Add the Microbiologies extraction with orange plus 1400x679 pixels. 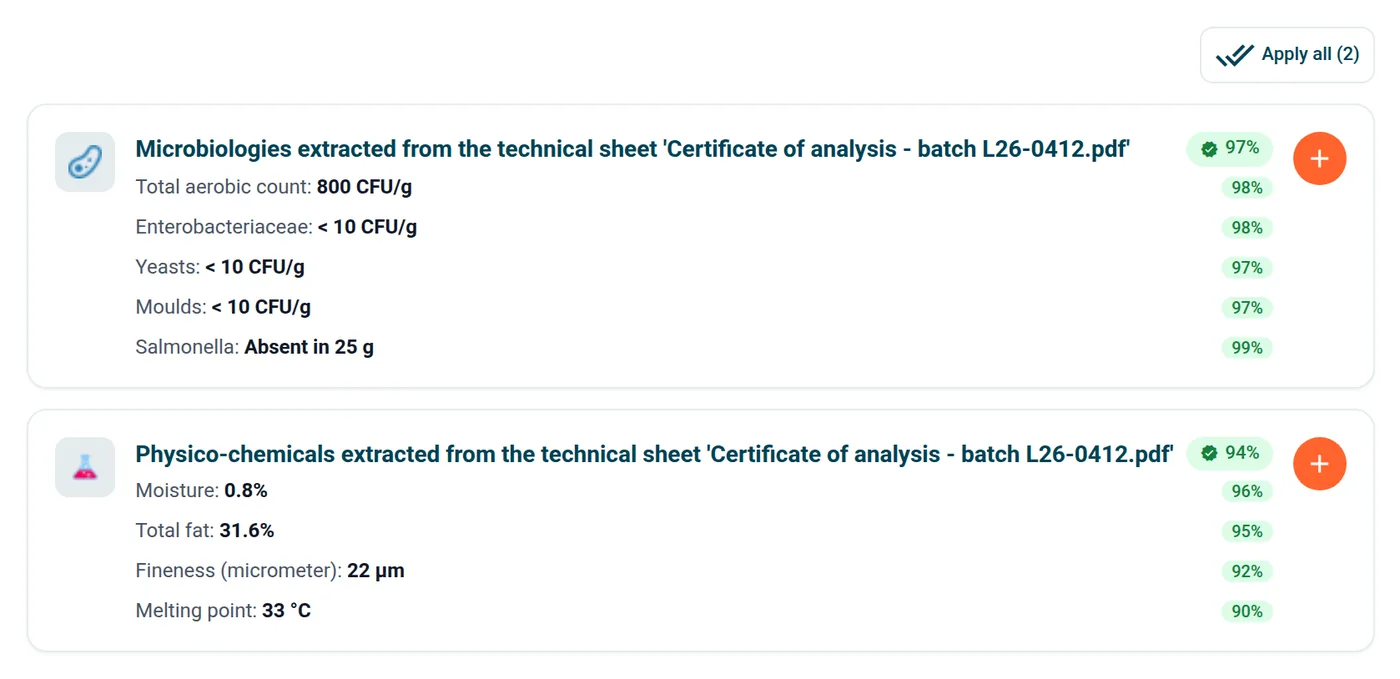[x=1319, y=159]
